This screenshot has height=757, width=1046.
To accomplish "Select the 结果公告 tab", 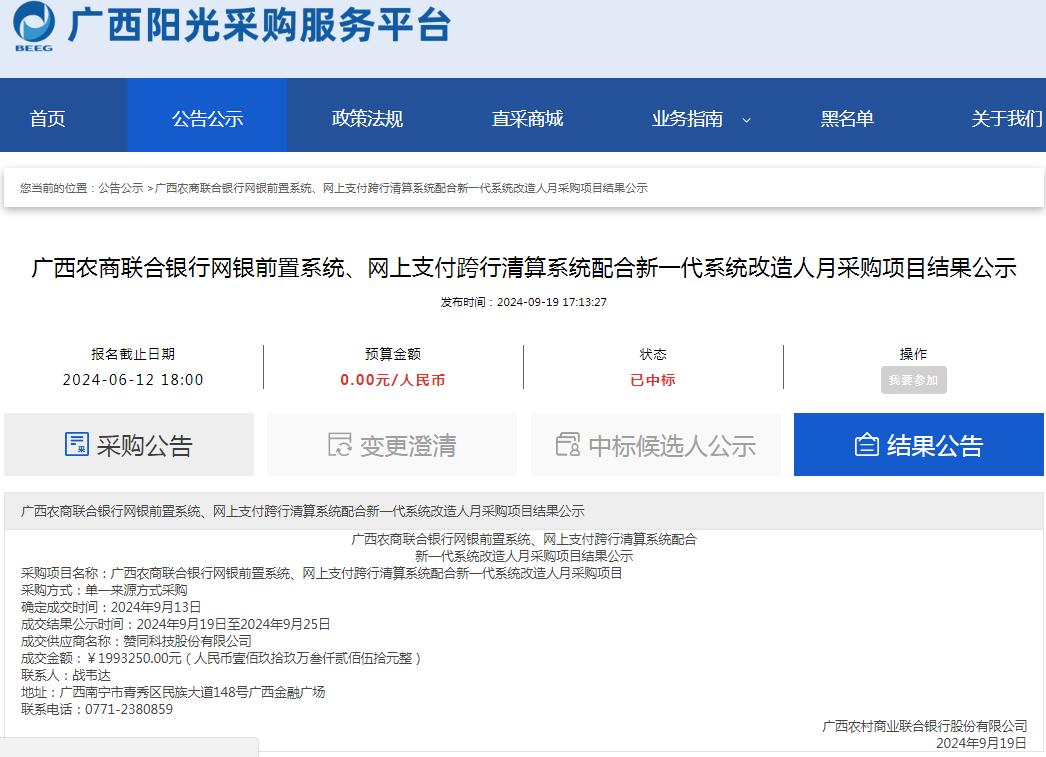I will (x=919, y=444).
